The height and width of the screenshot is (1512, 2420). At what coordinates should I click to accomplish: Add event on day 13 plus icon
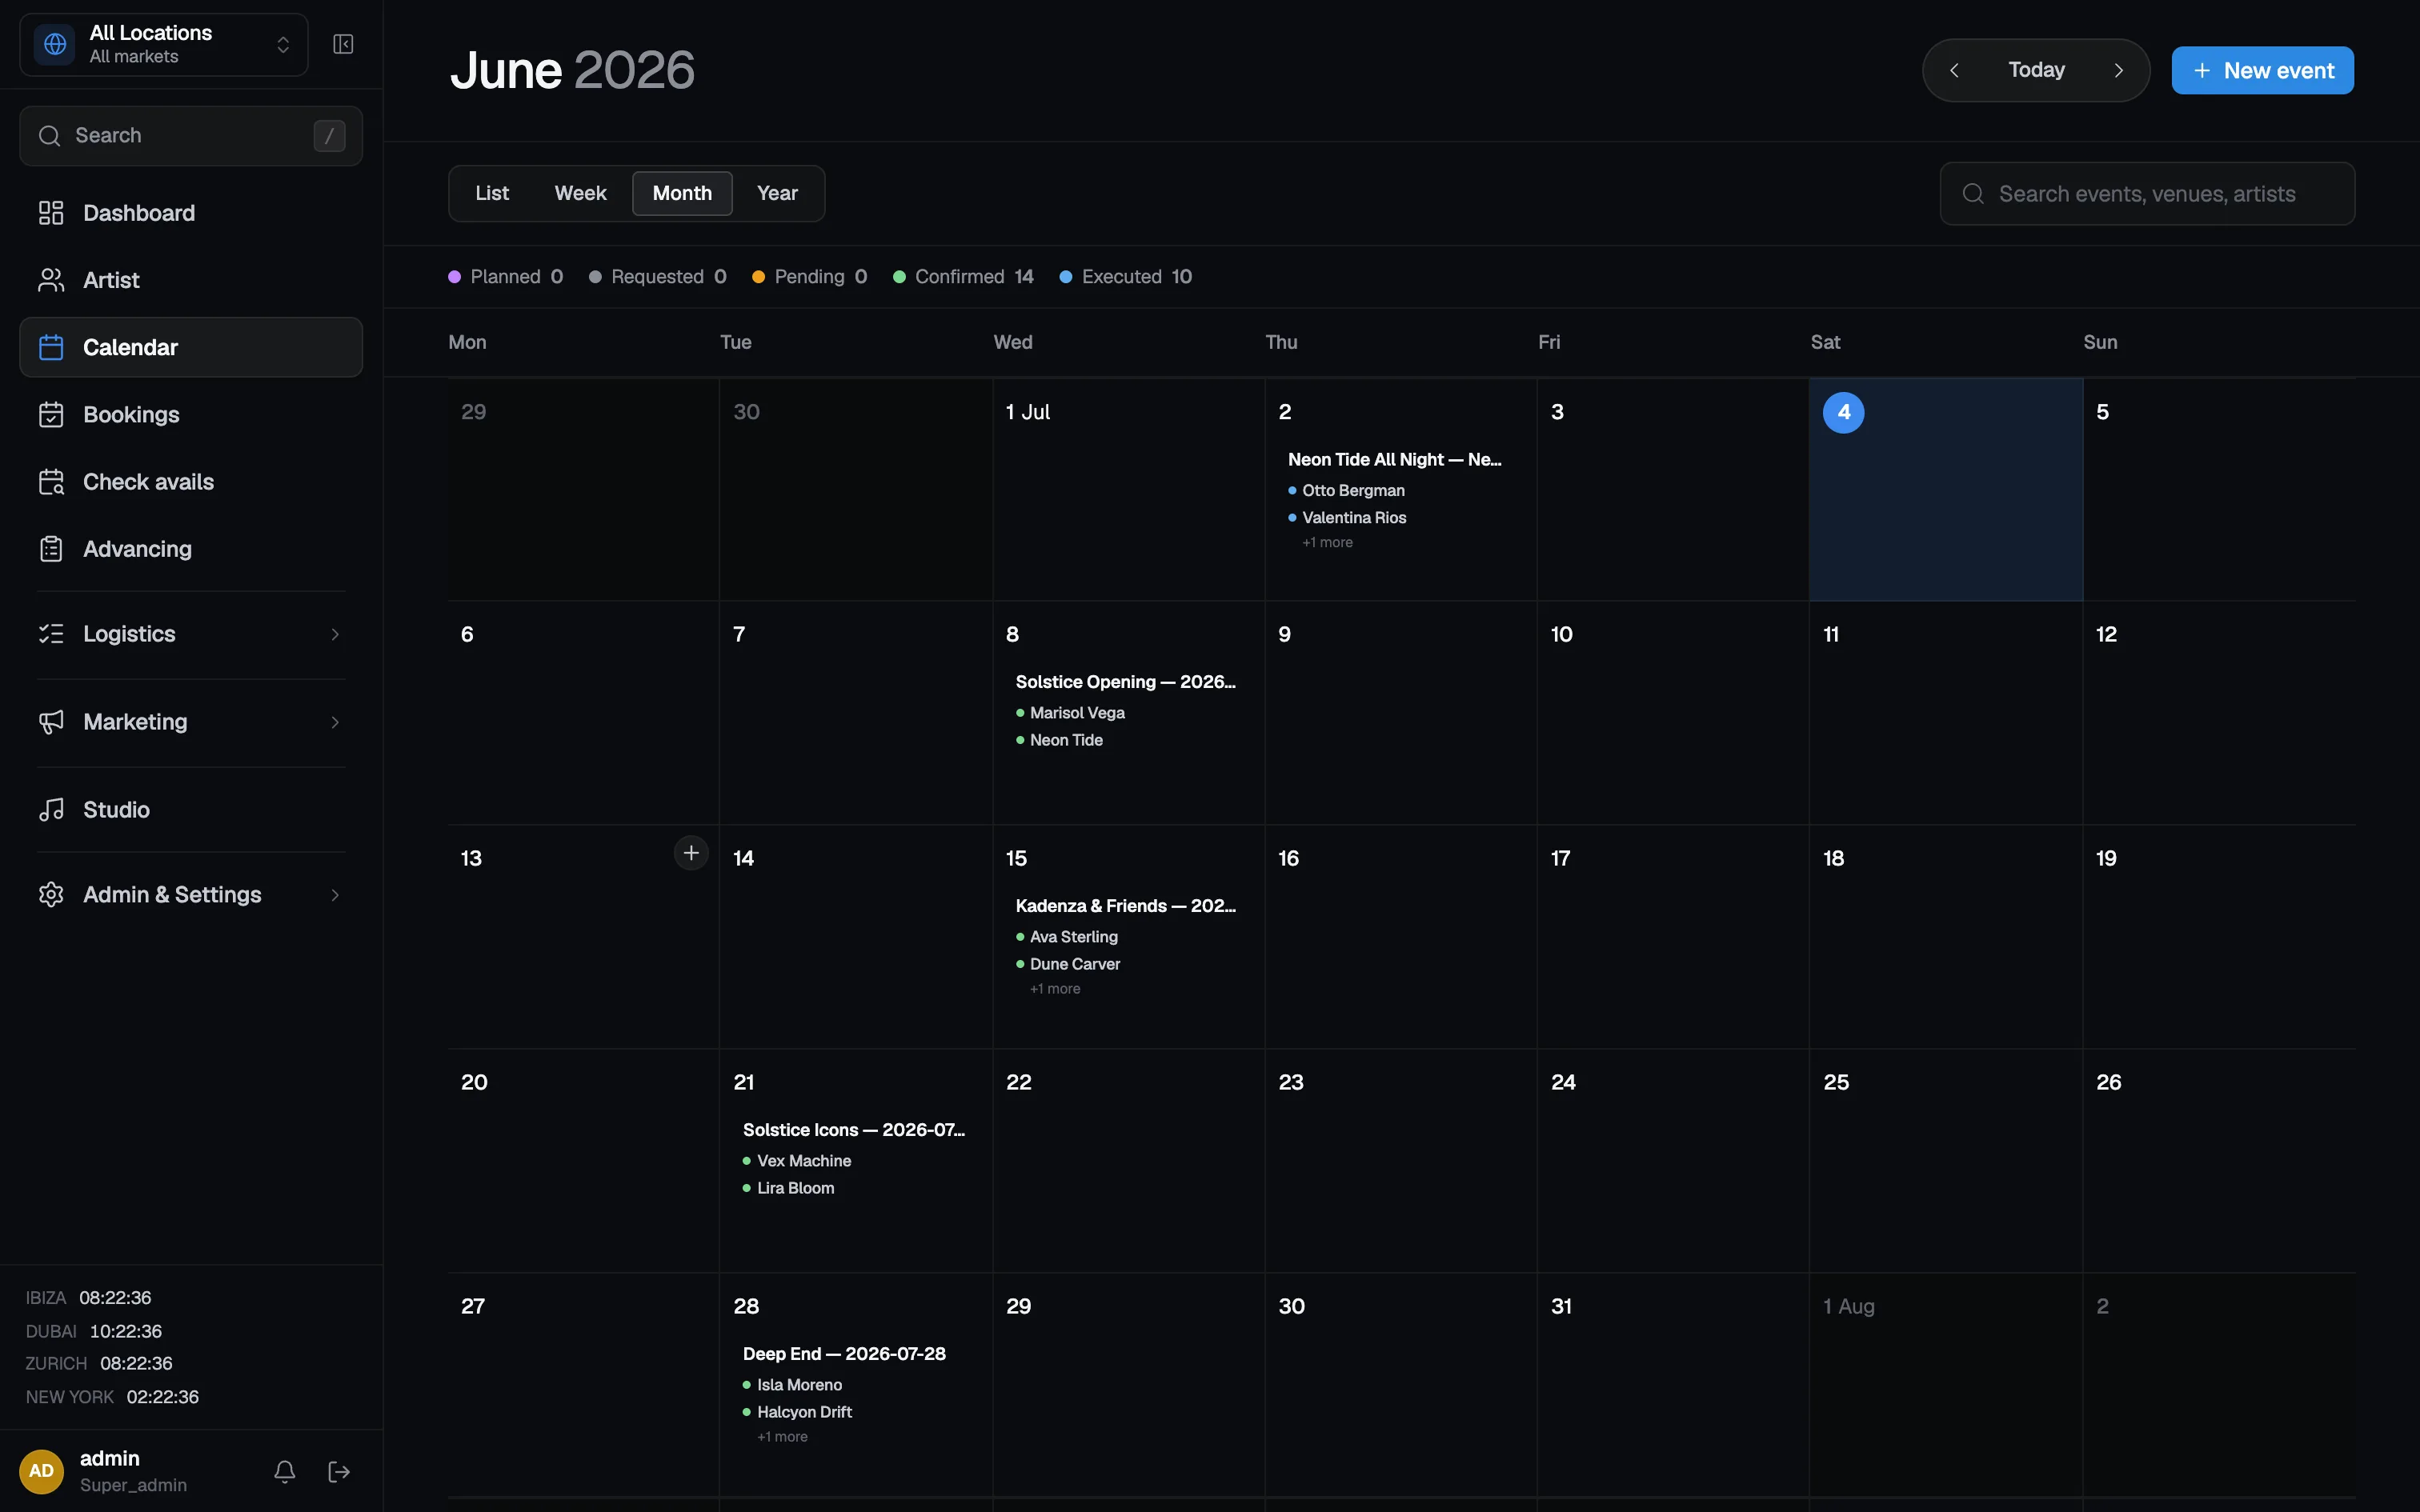click(x=691, y=853)
